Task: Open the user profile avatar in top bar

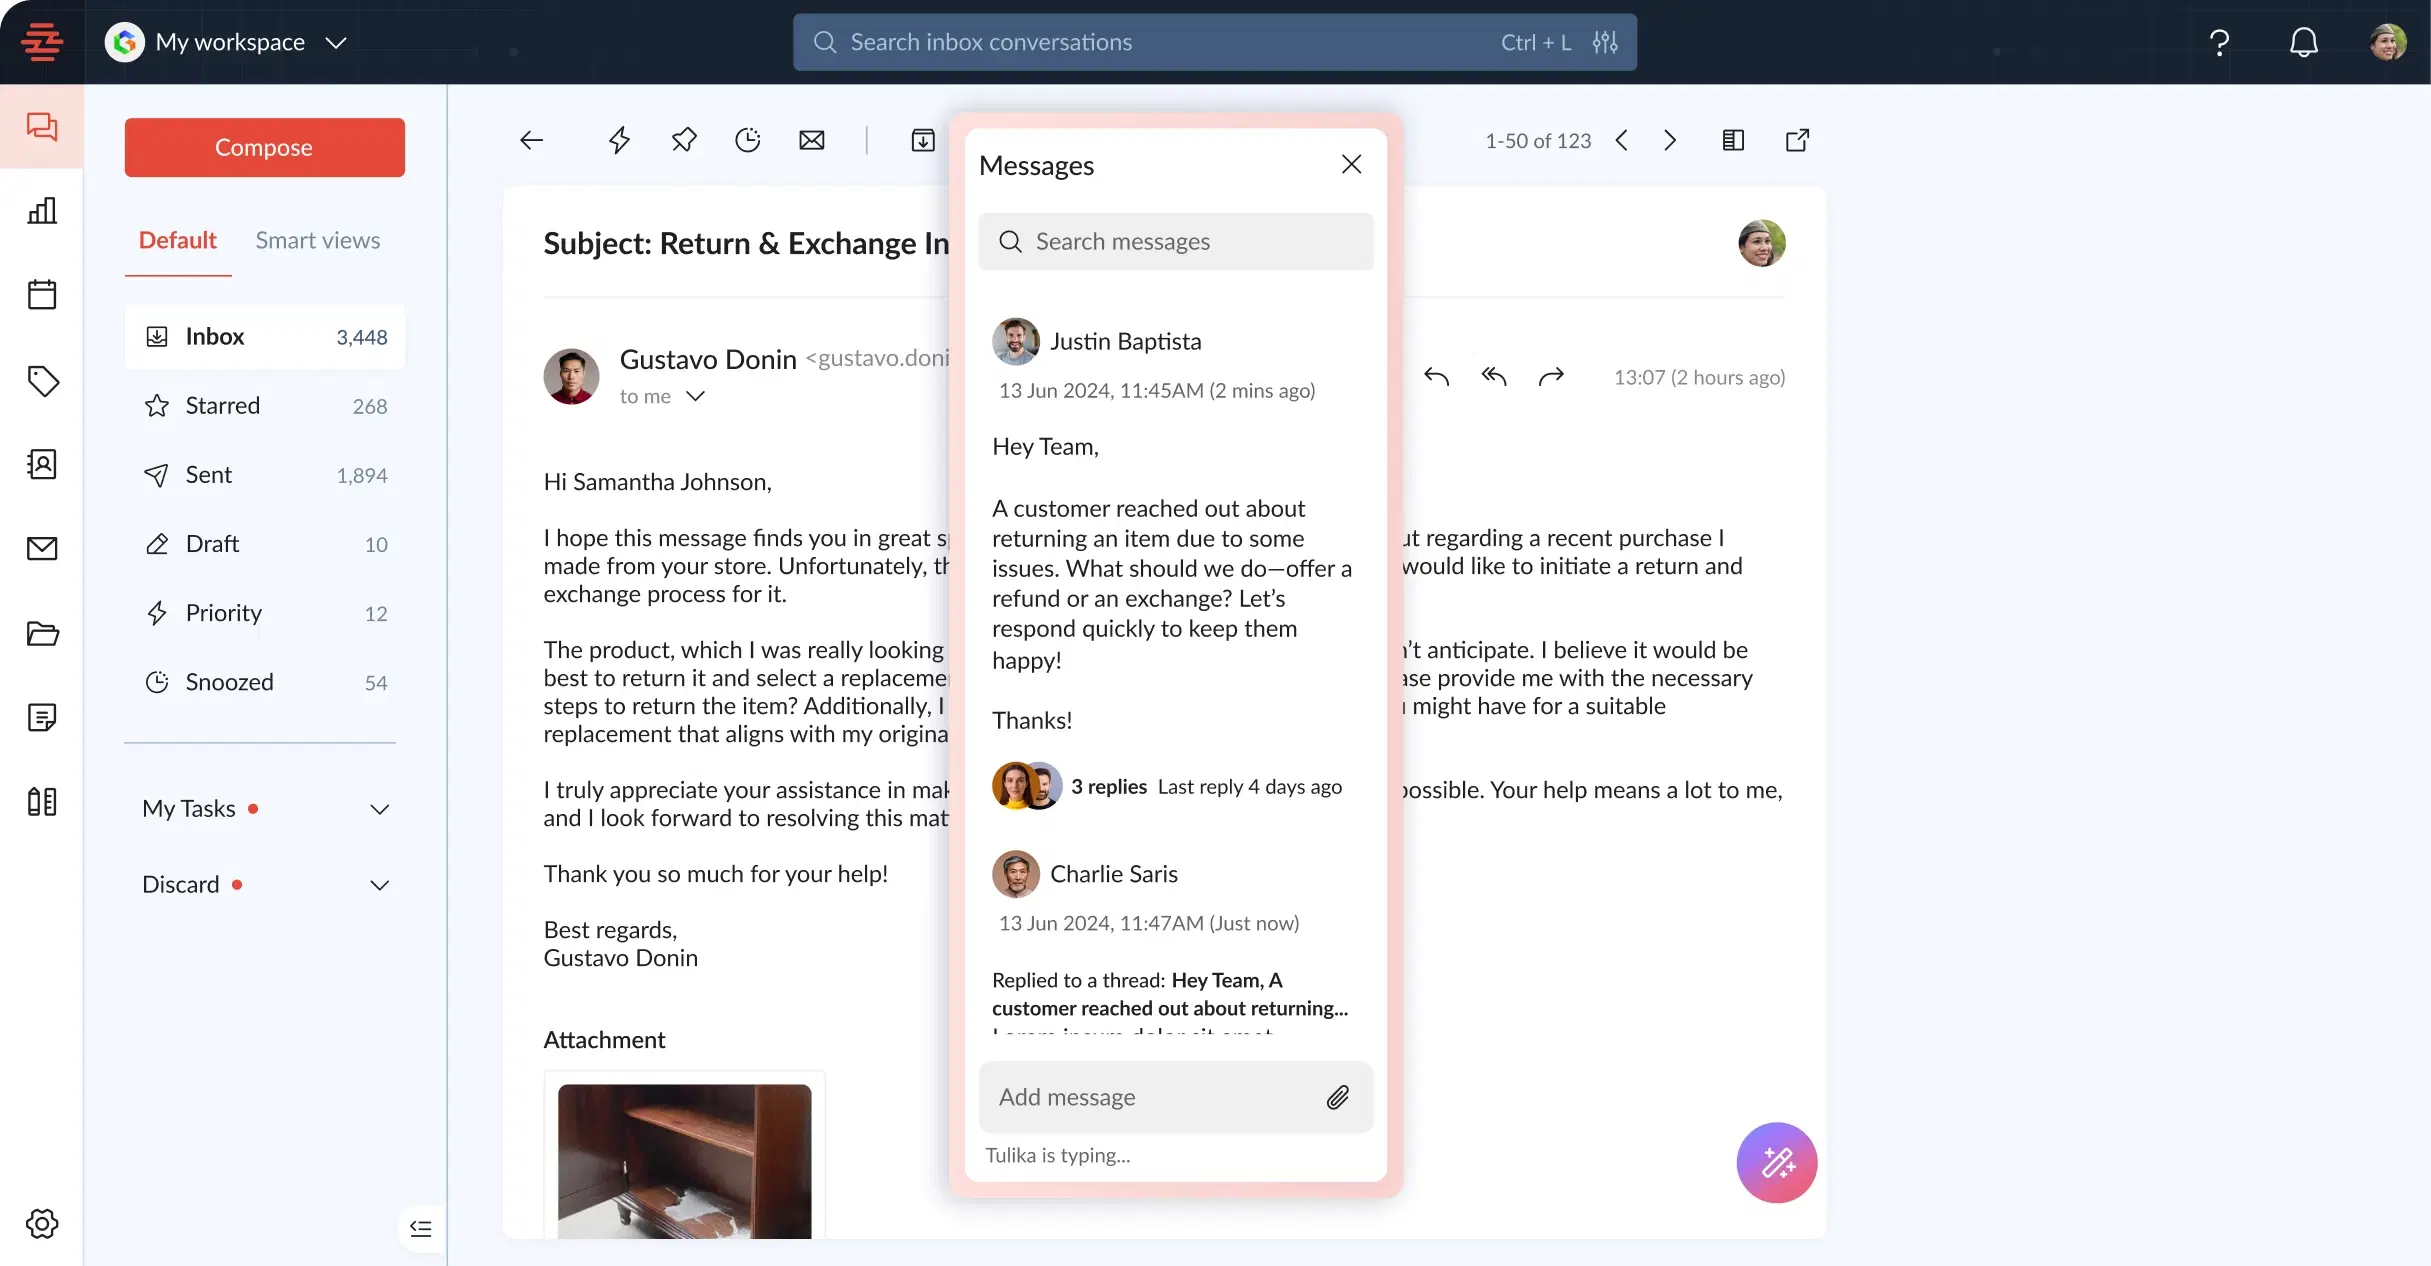Action: [2388, 42]
